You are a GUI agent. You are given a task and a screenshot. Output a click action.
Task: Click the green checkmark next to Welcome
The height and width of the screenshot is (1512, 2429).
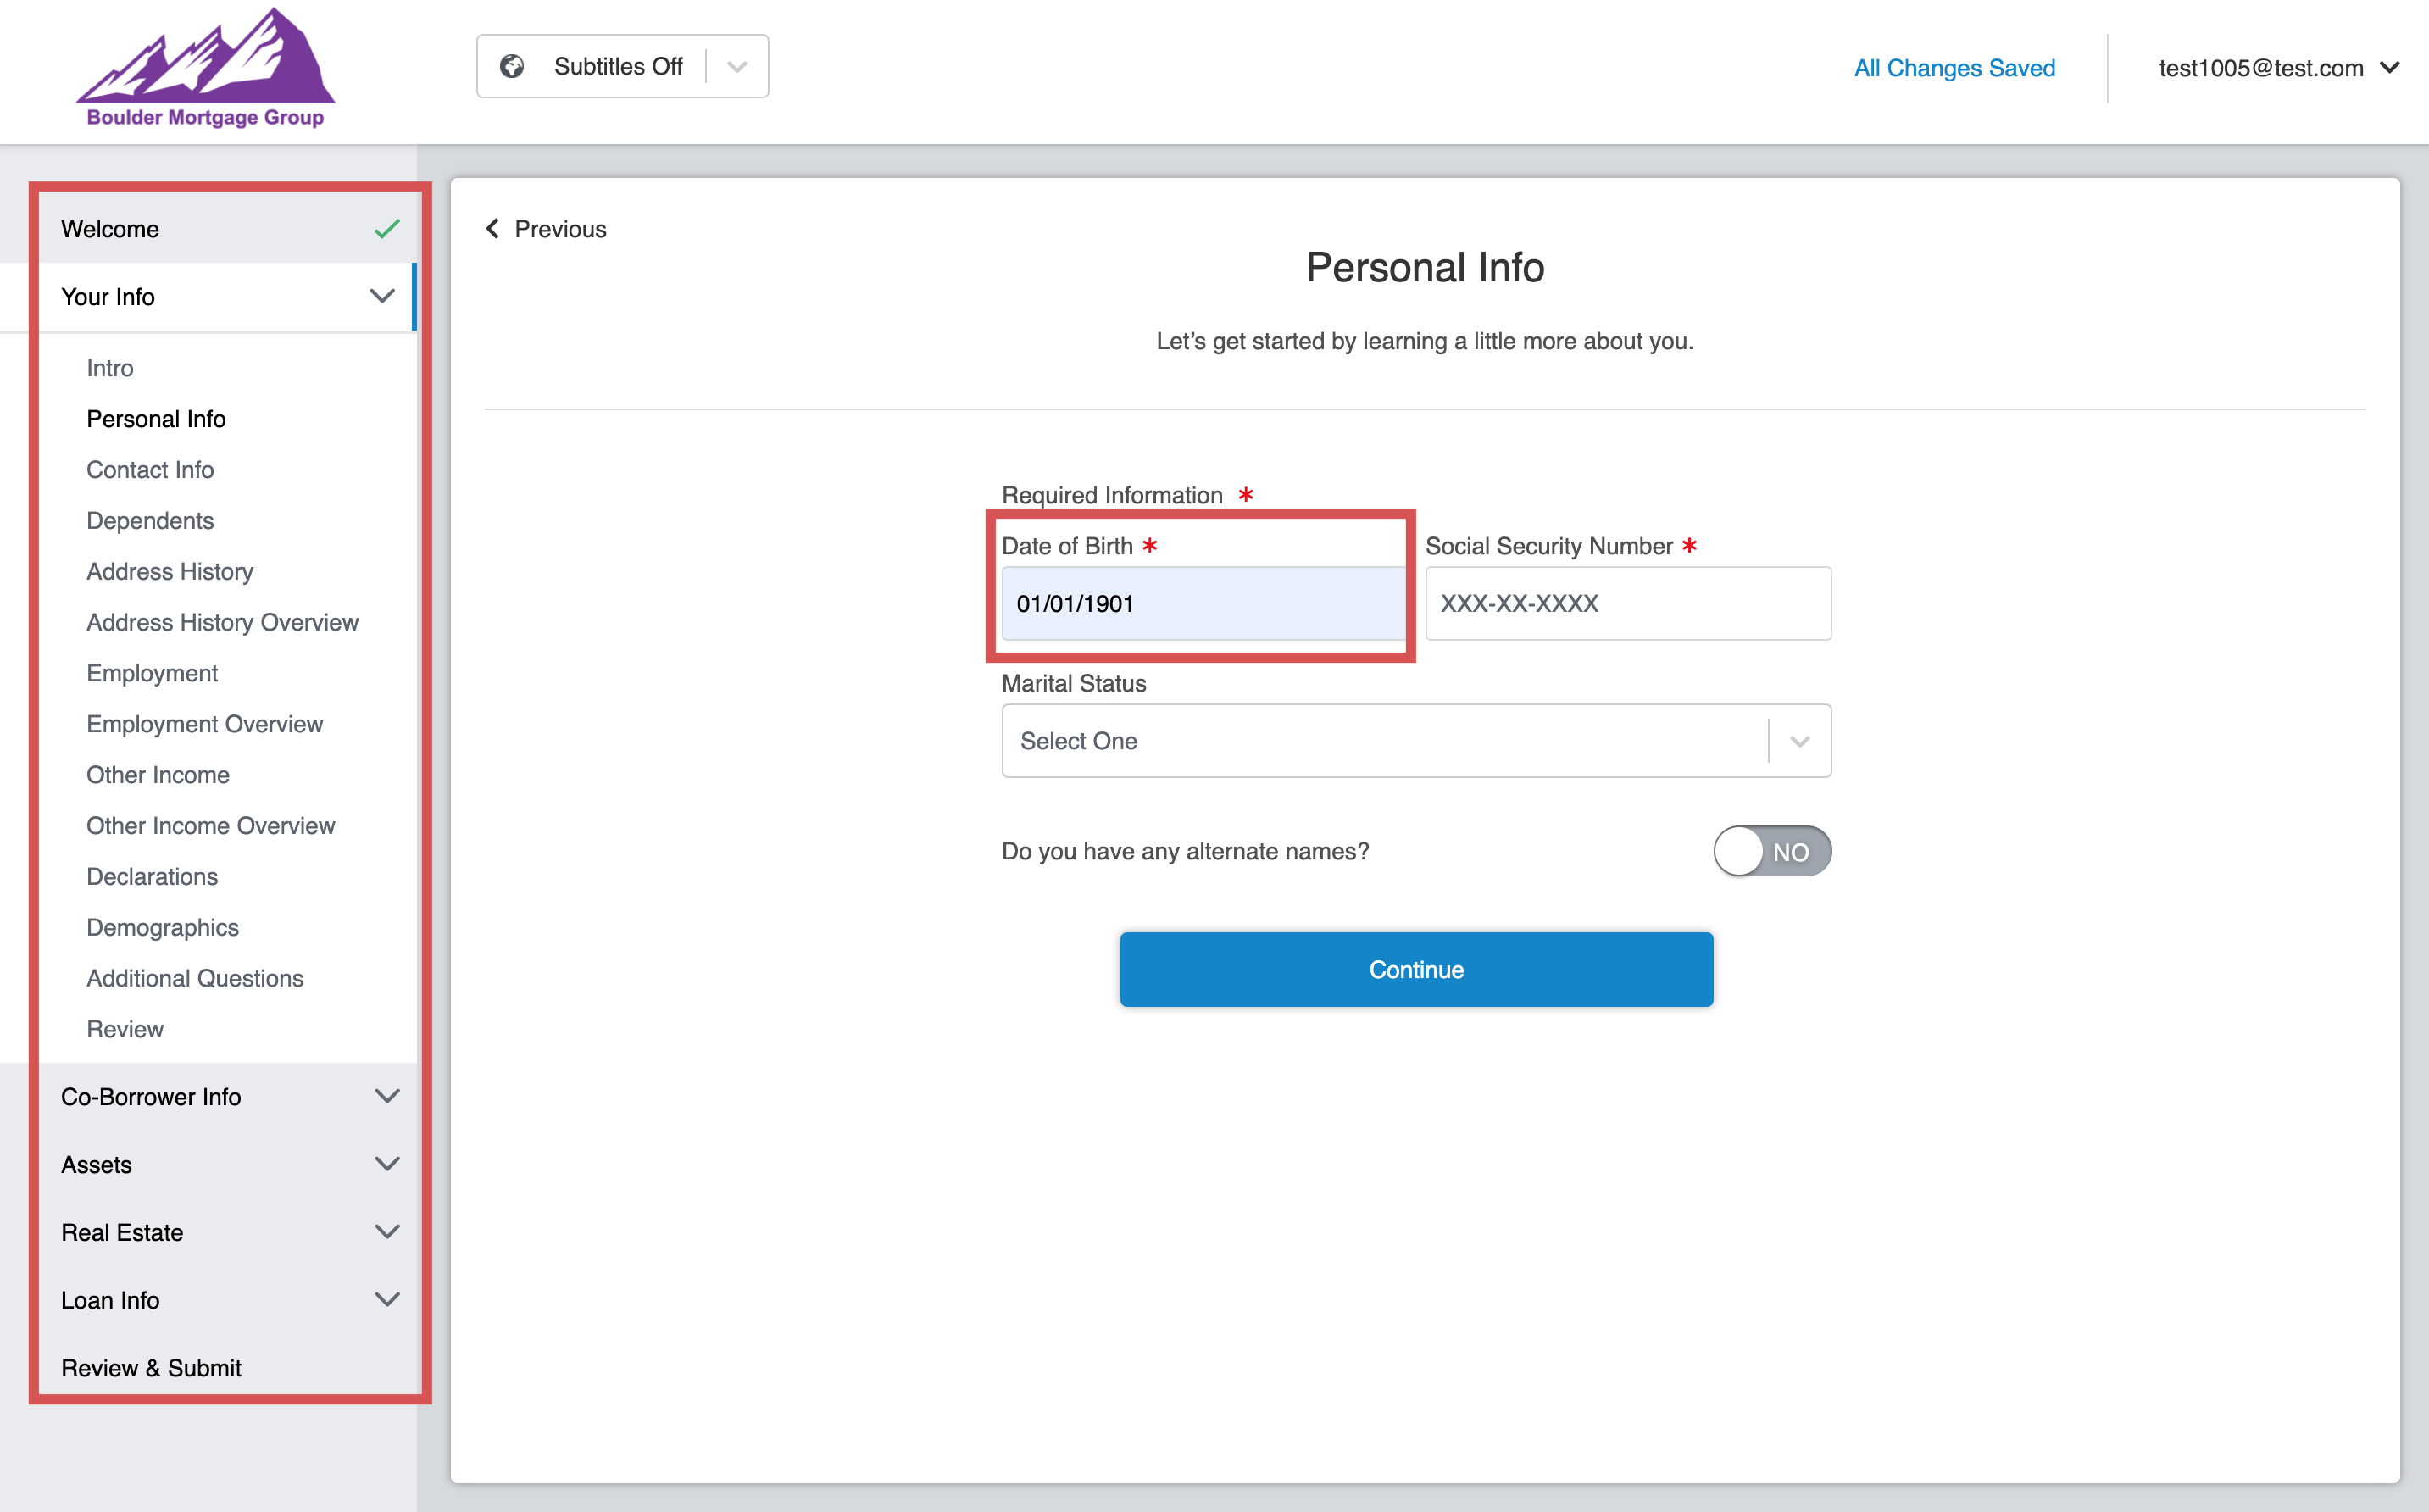387,229
